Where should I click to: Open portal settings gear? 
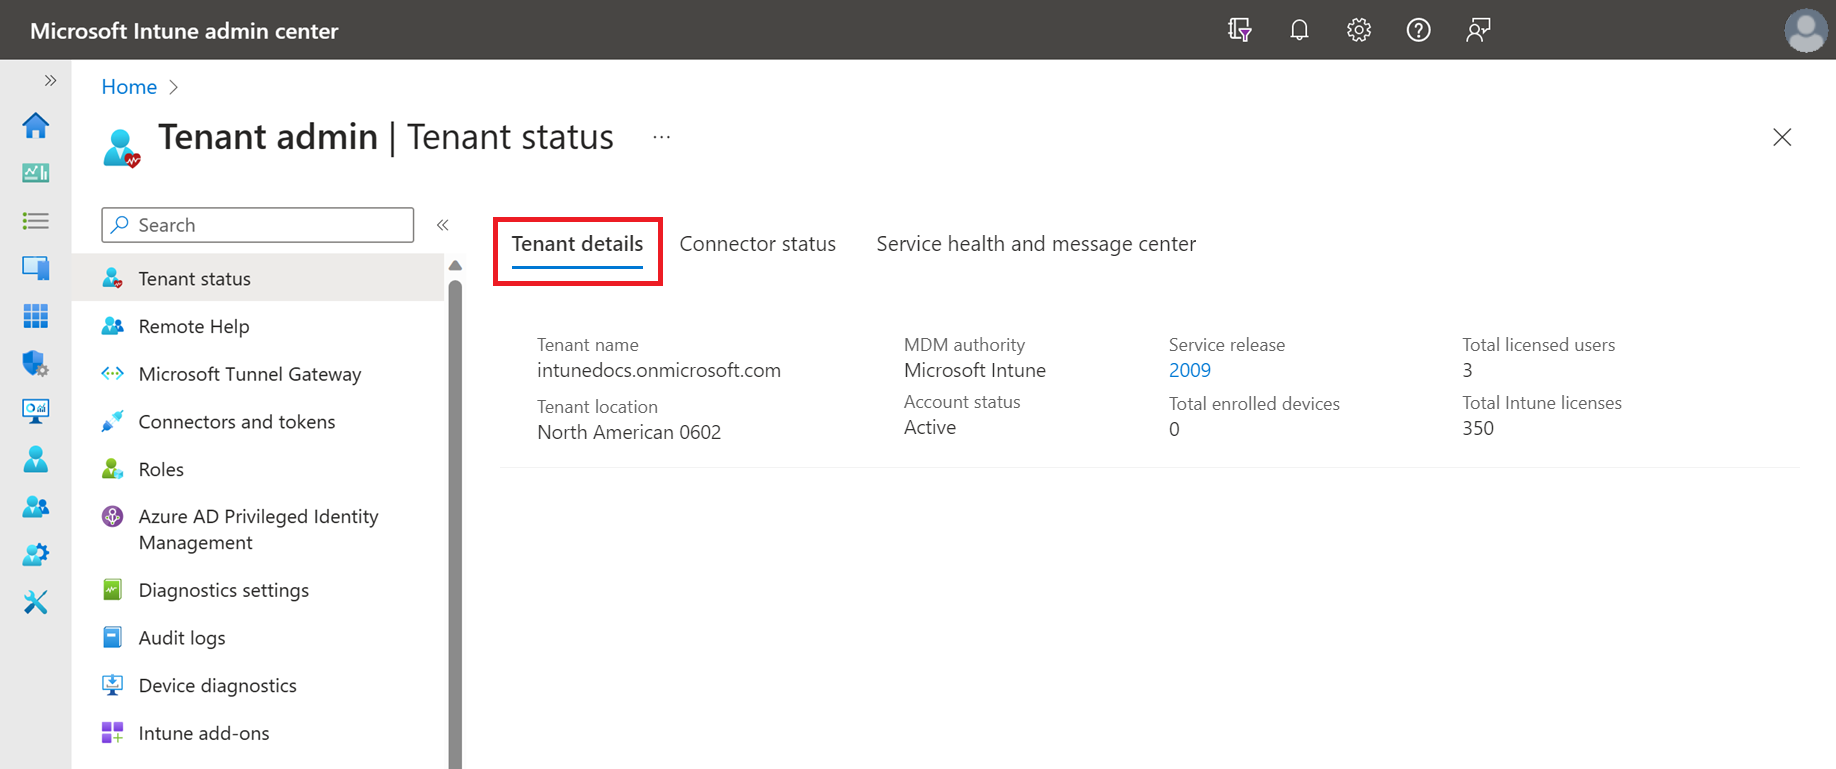1358,30
